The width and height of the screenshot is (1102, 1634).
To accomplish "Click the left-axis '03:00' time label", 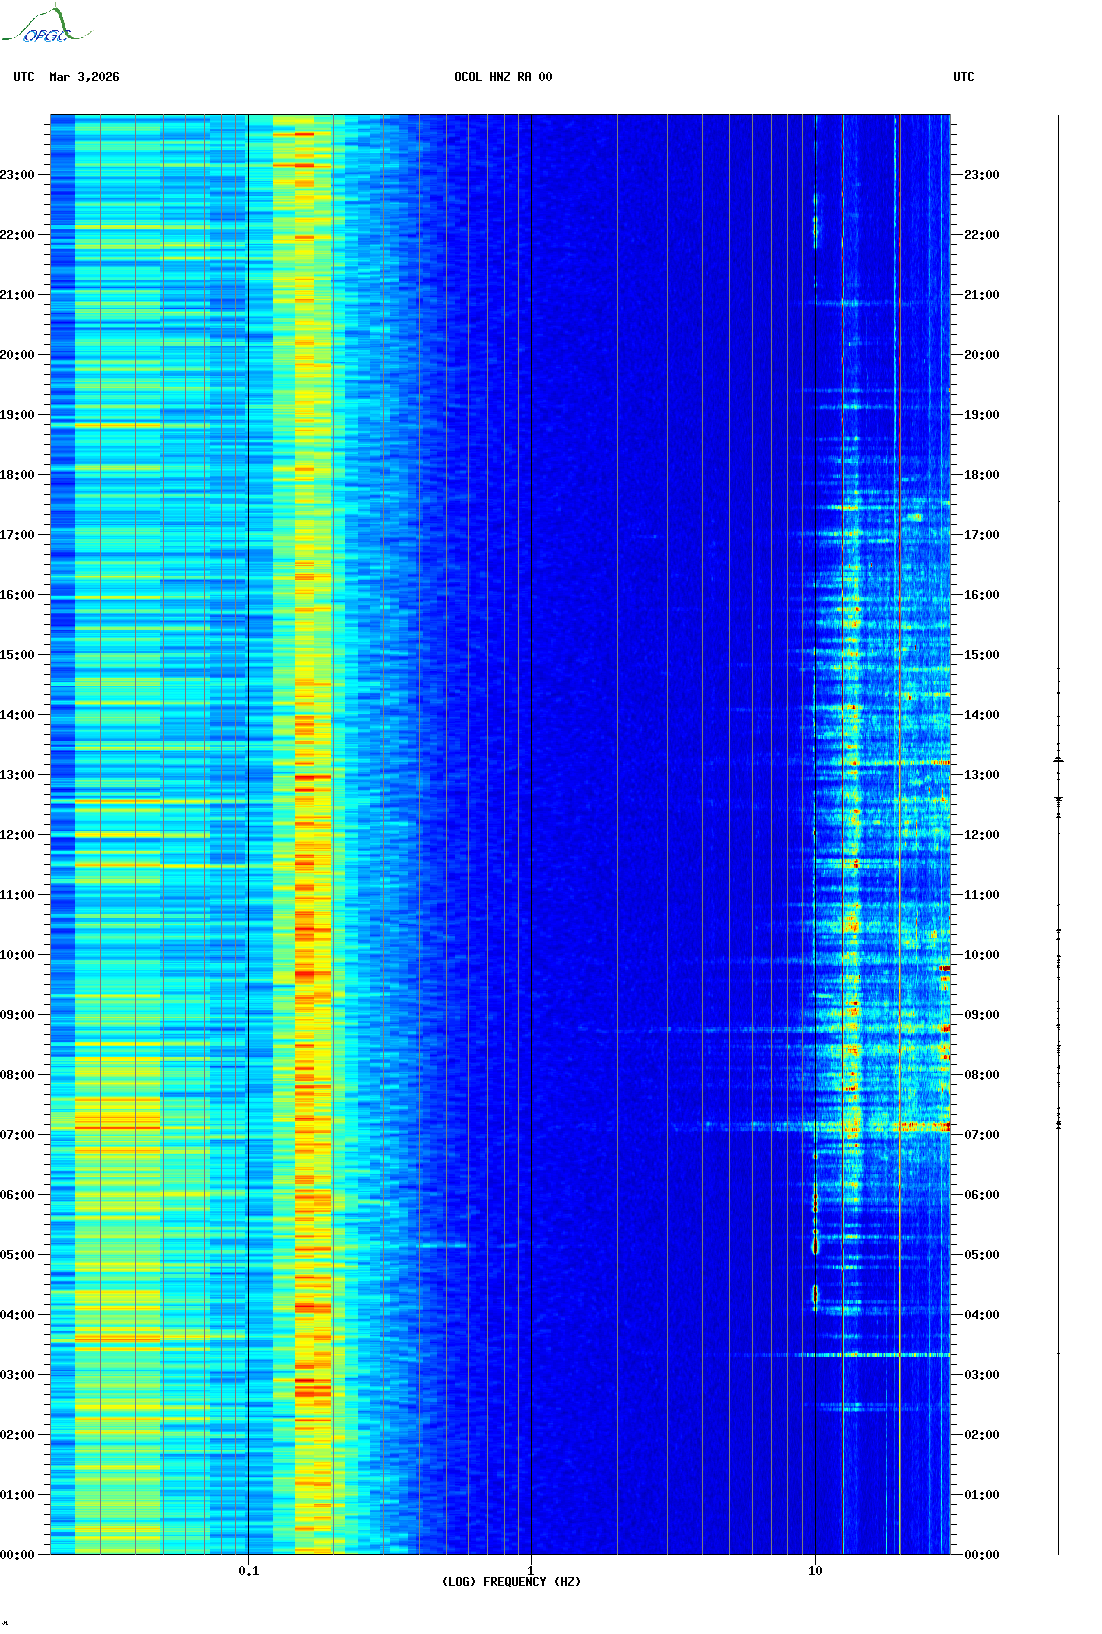I will 17,1375.
